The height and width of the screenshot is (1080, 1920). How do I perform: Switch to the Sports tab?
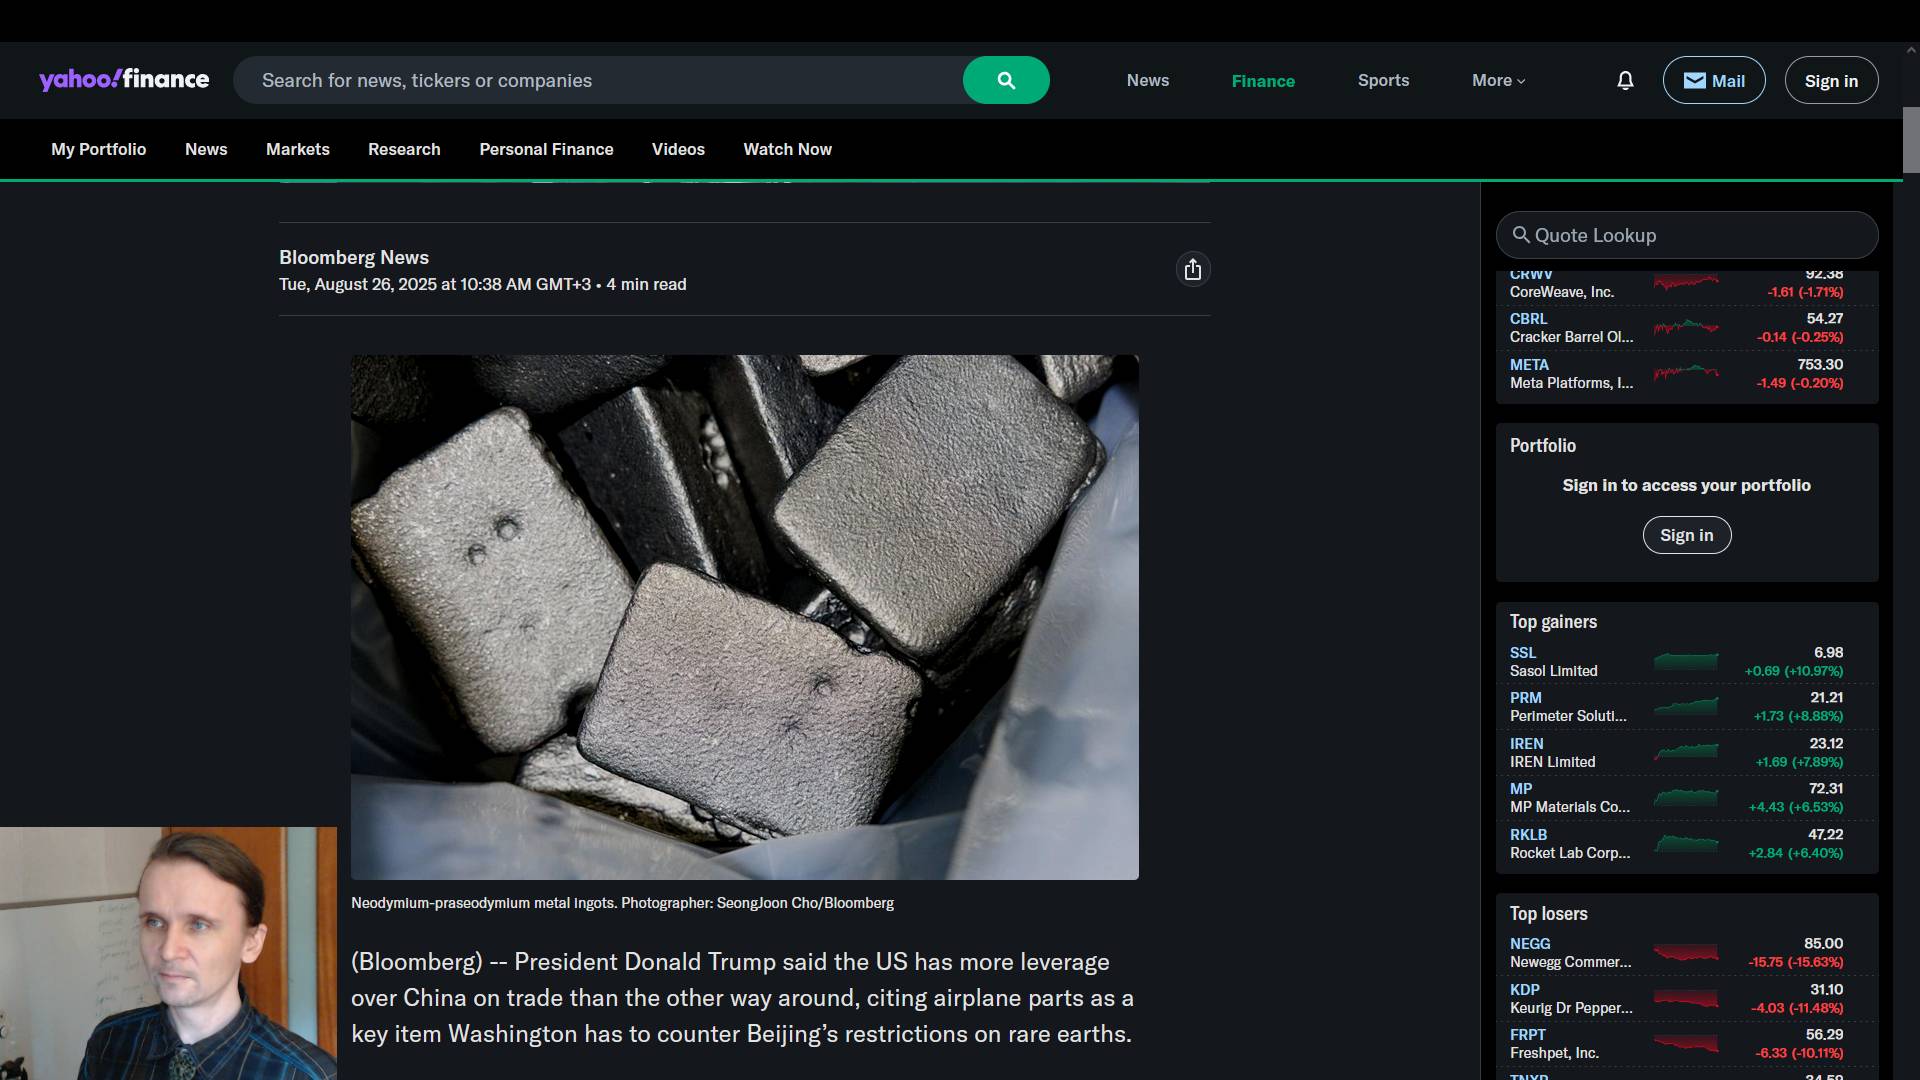click(x=1383, y=80)
